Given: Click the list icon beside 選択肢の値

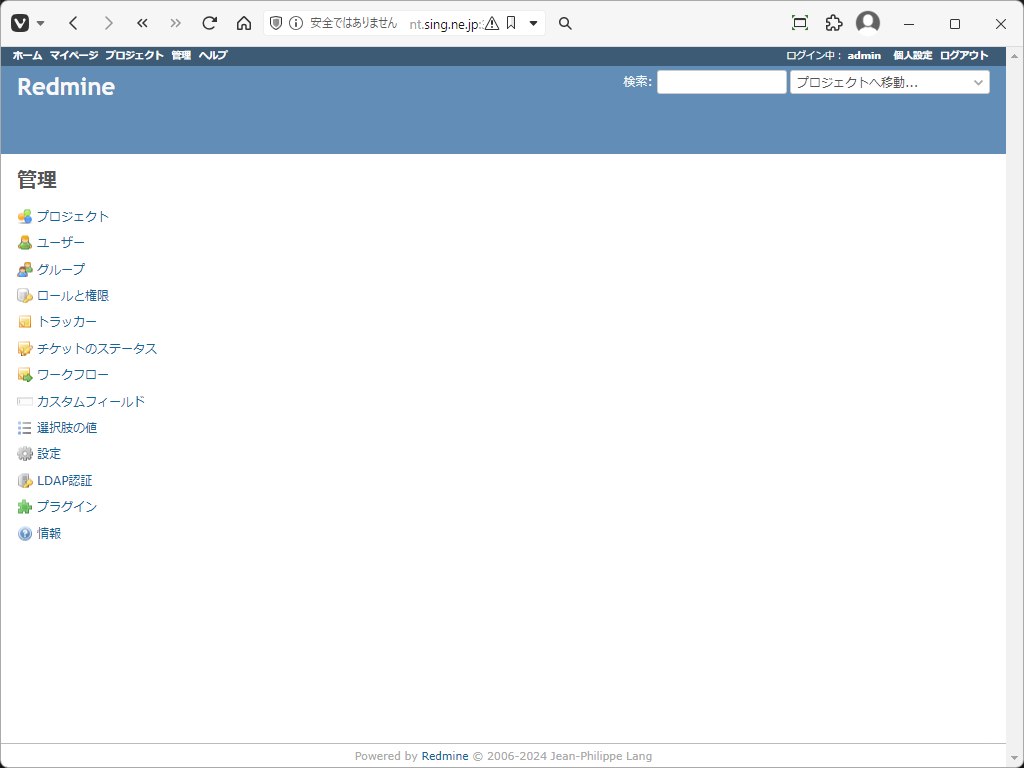Looking at the screenshot, I should [25, 428].
